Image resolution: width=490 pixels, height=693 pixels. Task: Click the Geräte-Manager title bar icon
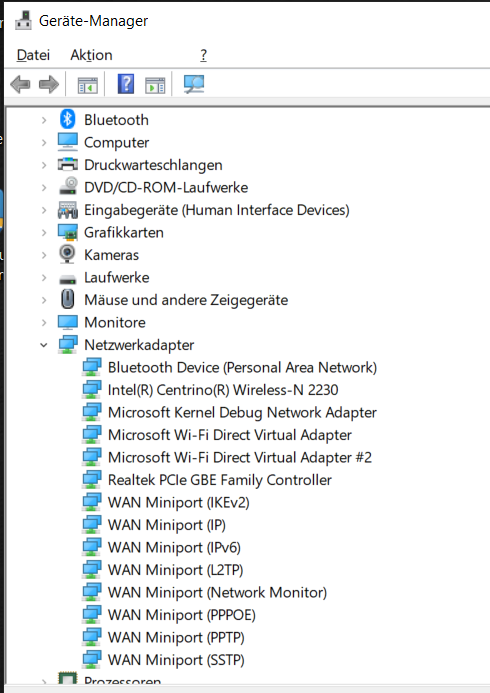pyautogui.click(x=23, y=20)
